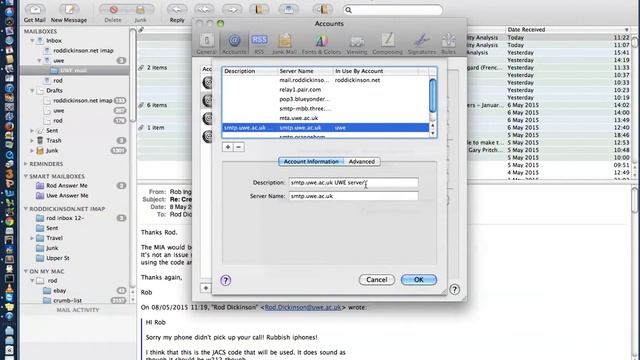Sort by the Description column header
Viewport: 640px width, 360px height.
(250, 71)
